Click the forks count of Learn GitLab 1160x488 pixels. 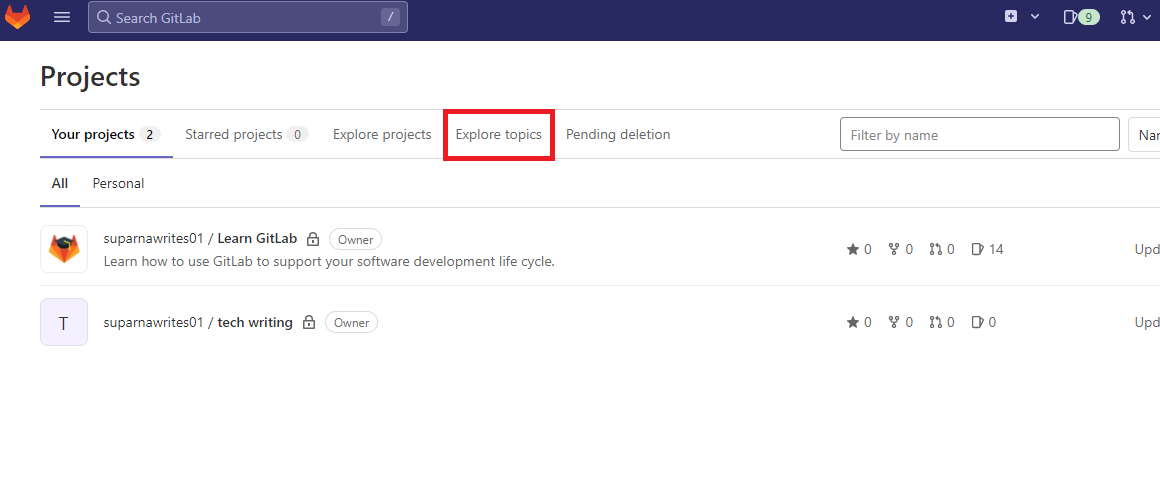click(900, 249)
